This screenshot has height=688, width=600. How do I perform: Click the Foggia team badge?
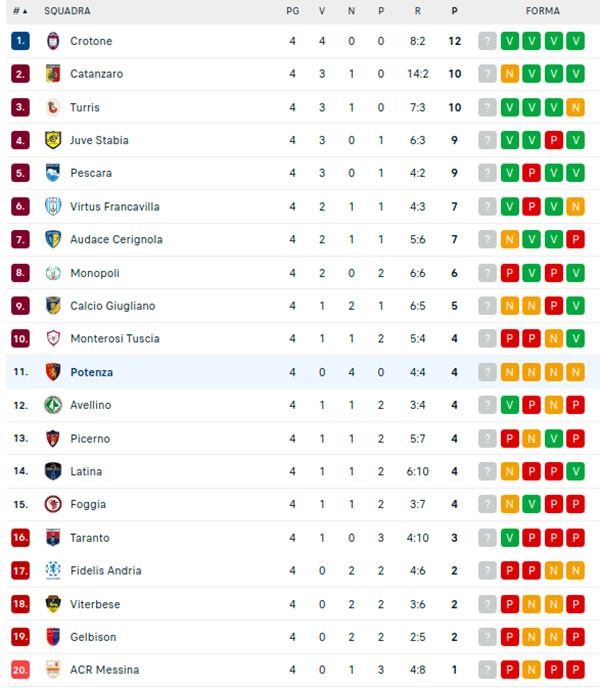pos(53,504)
